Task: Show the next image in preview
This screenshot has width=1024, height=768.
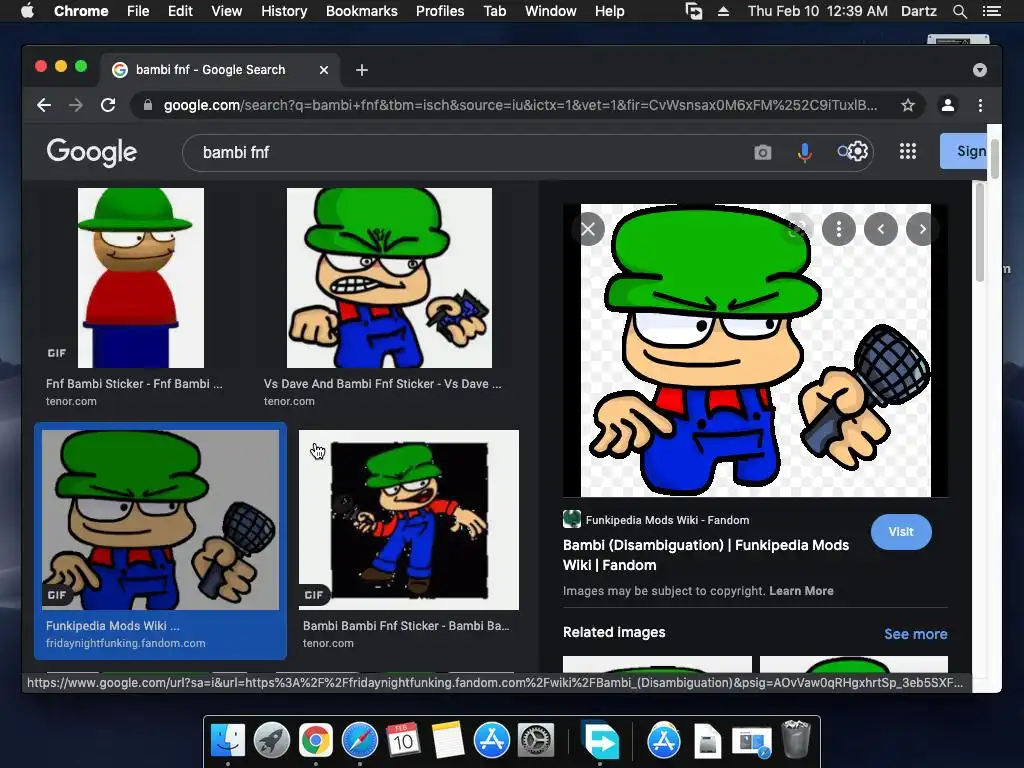Action: click(x=922, y=229)
